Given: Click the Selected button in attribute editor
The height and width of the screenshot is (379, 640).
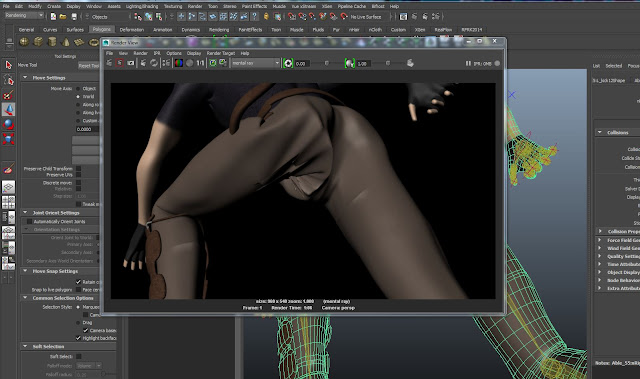Looking at the screenshot, I should click(613, 66).
